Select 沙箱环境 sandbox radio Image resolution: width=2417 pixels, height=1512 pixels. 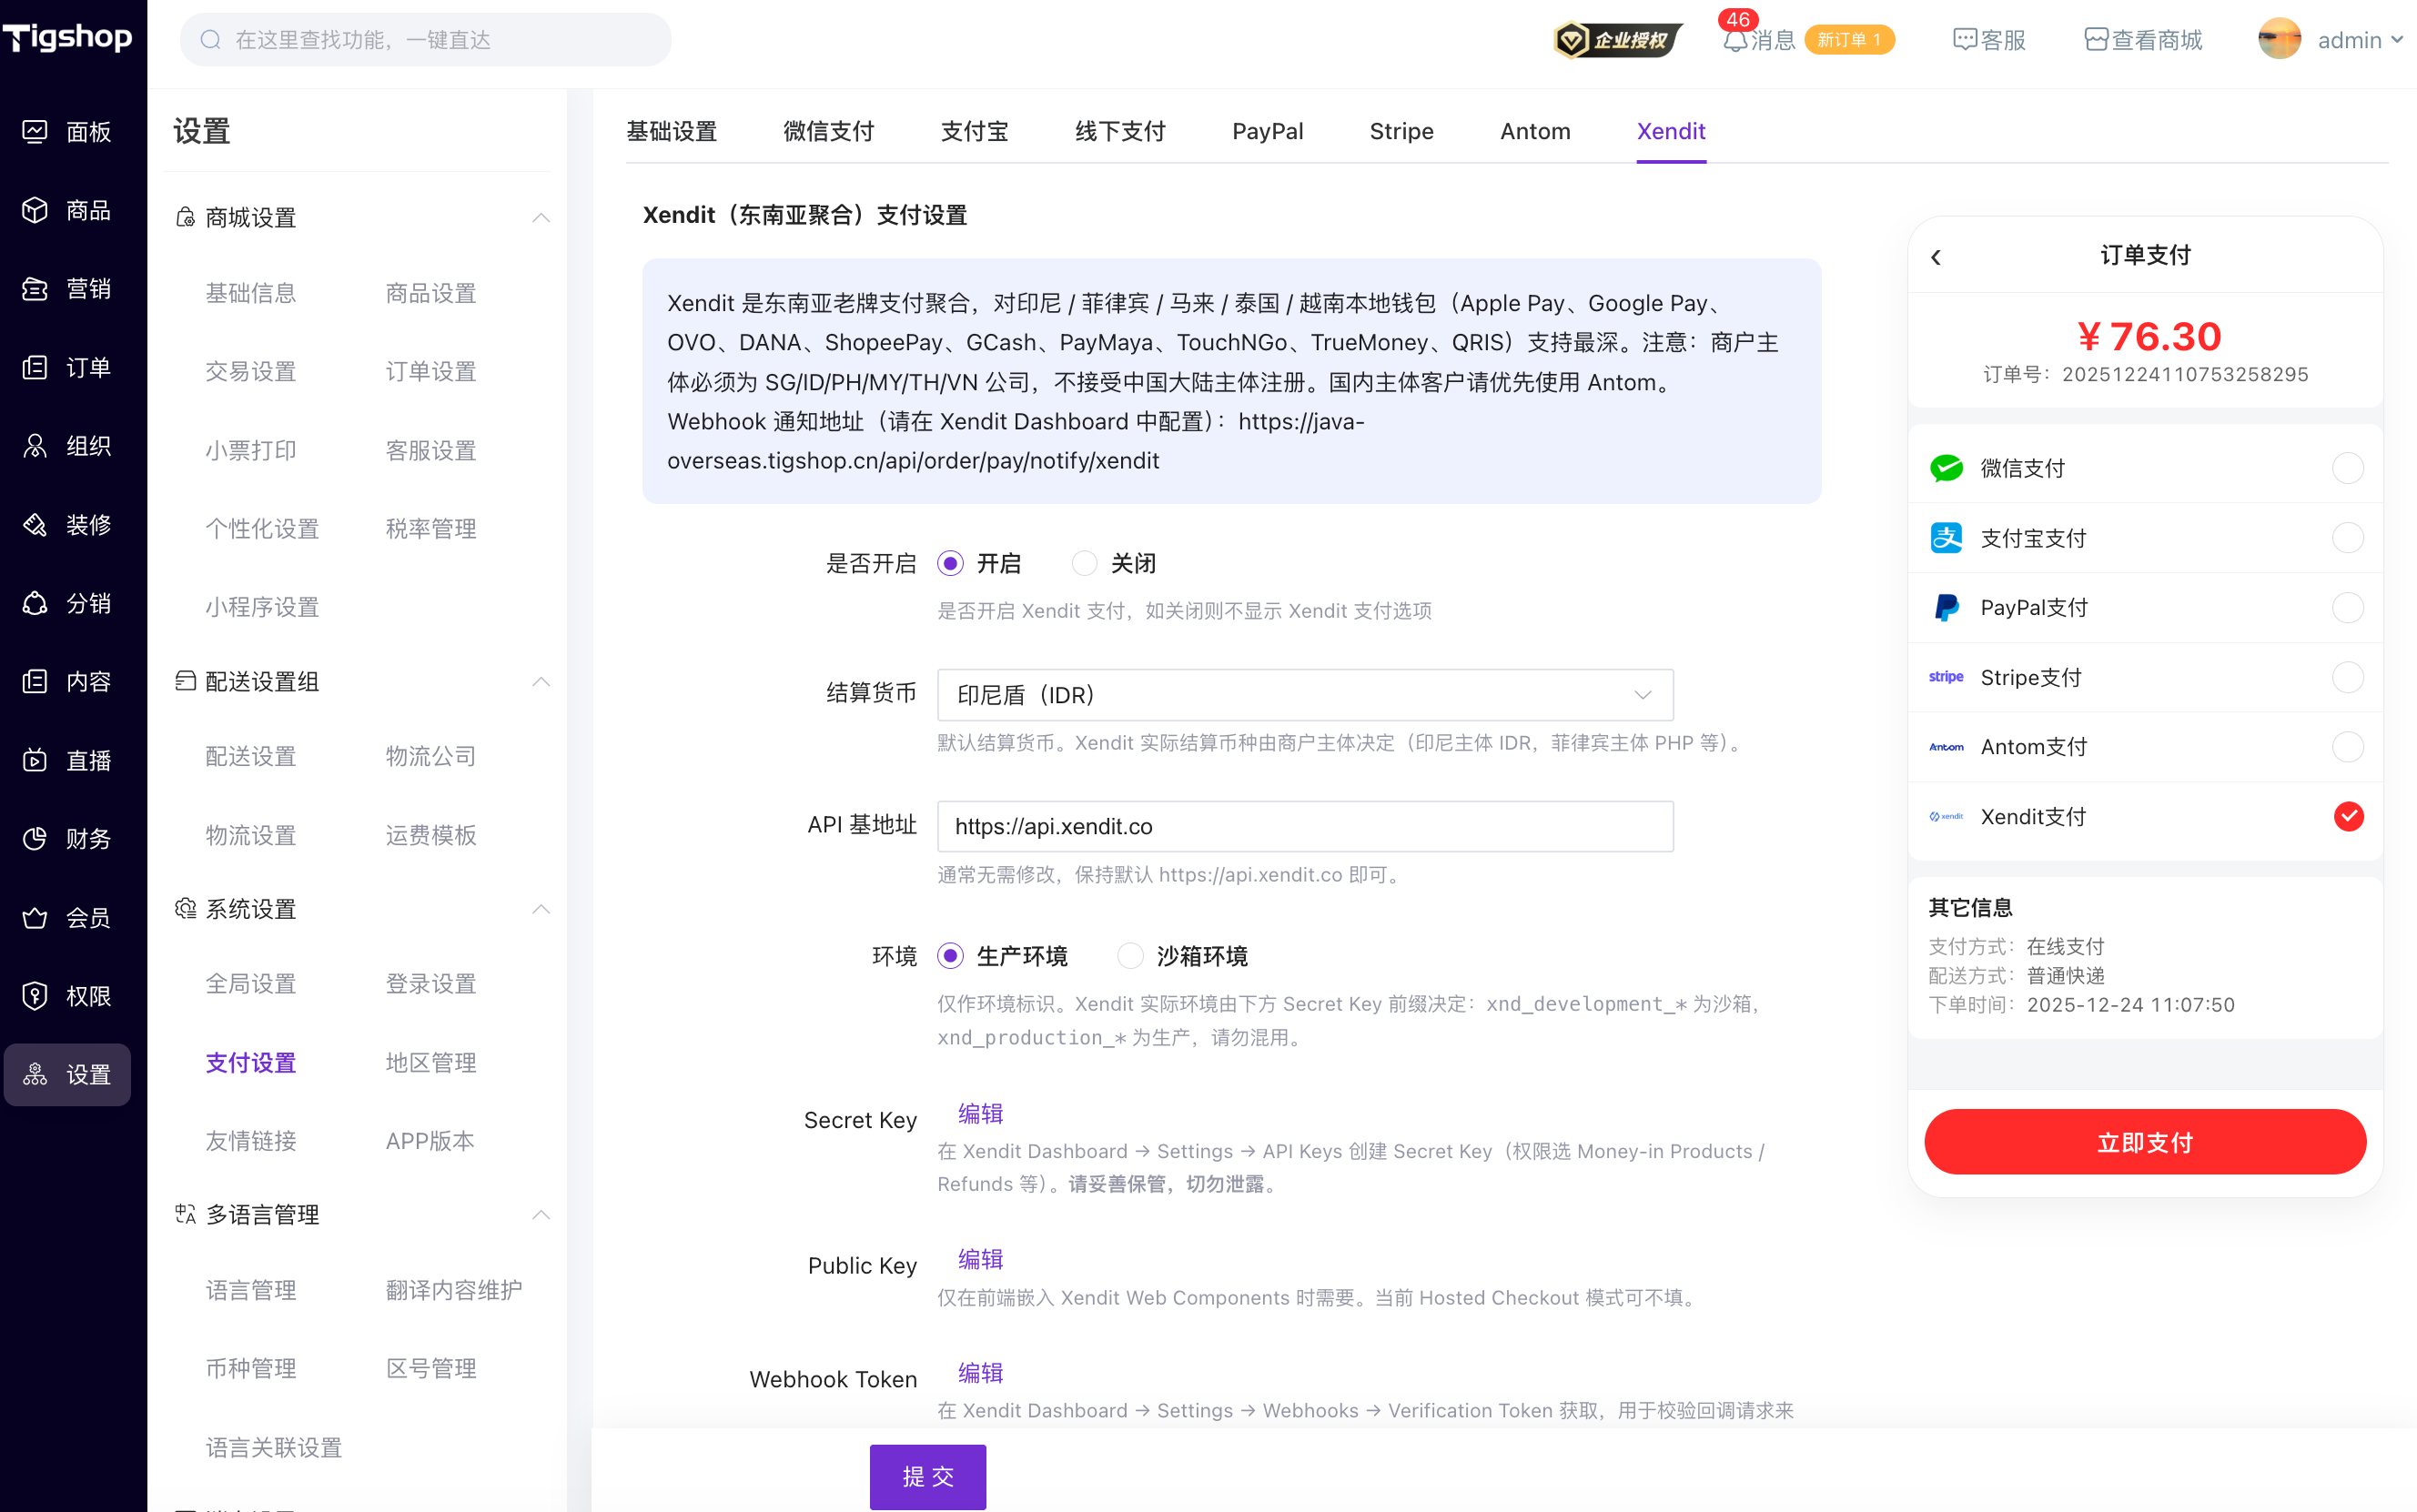pos(1130,957)
